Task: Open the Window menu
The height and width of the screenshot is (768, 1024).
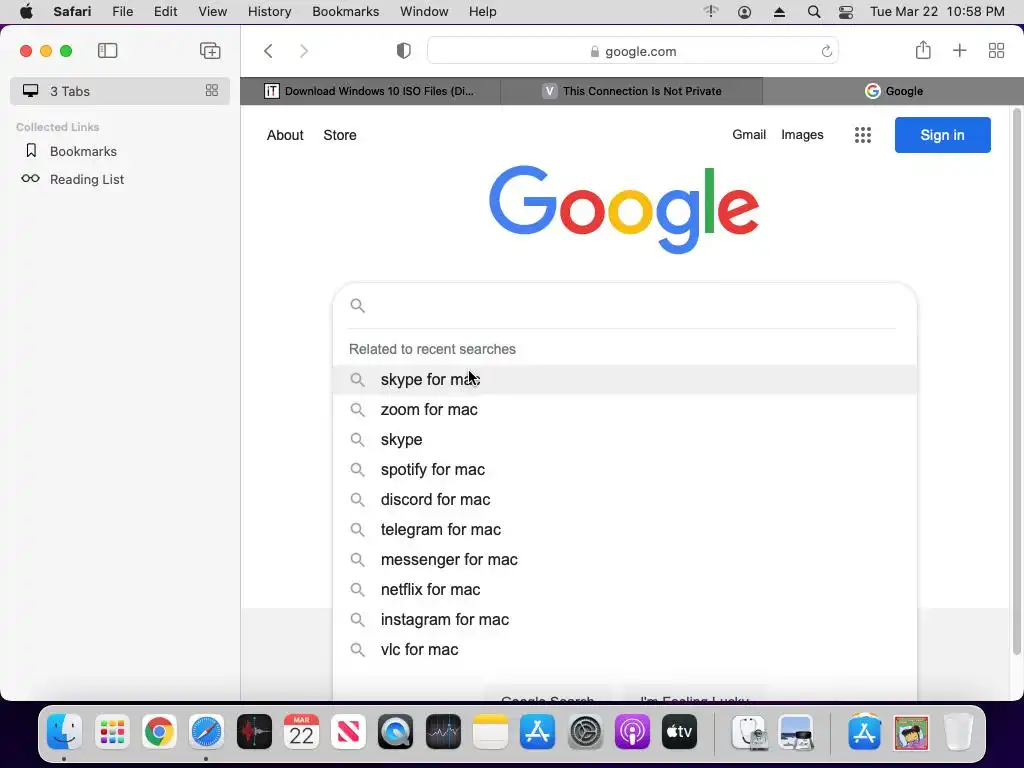Action: [x=424, y=12]
